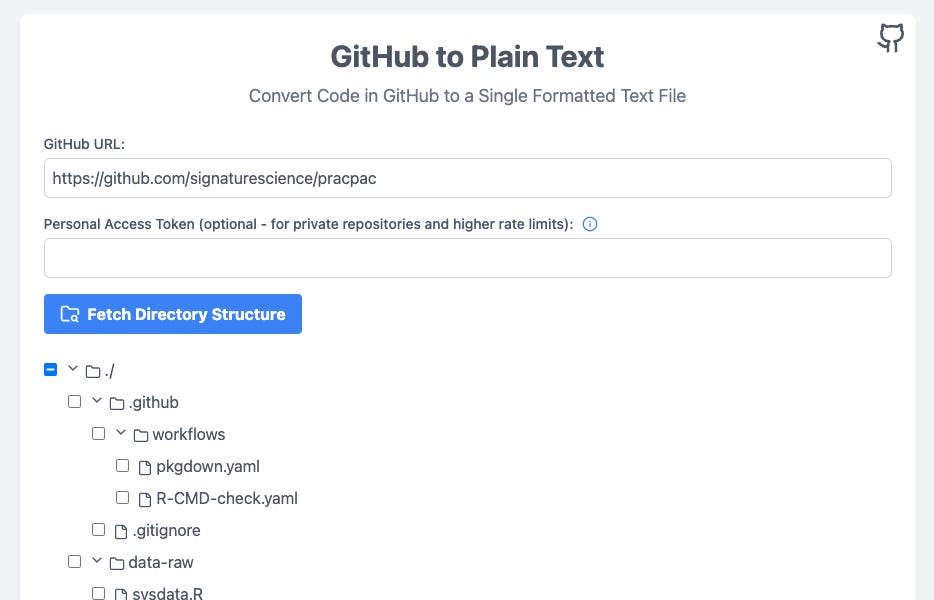Collapse the 'data-raw' tree branch

(96, 561)
